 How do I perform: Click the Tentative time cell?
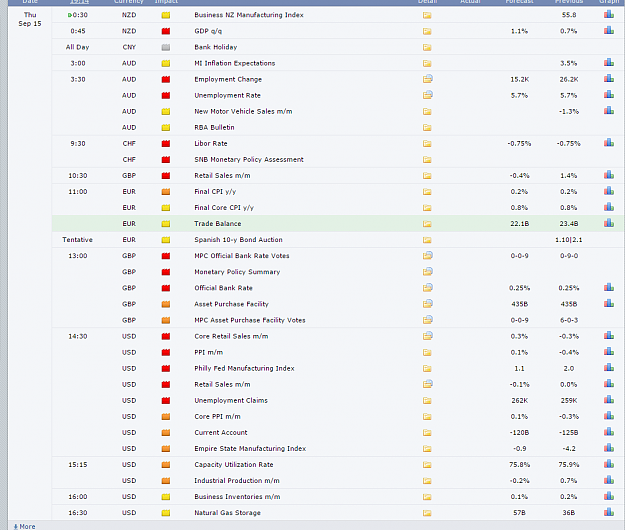point(77,240)
